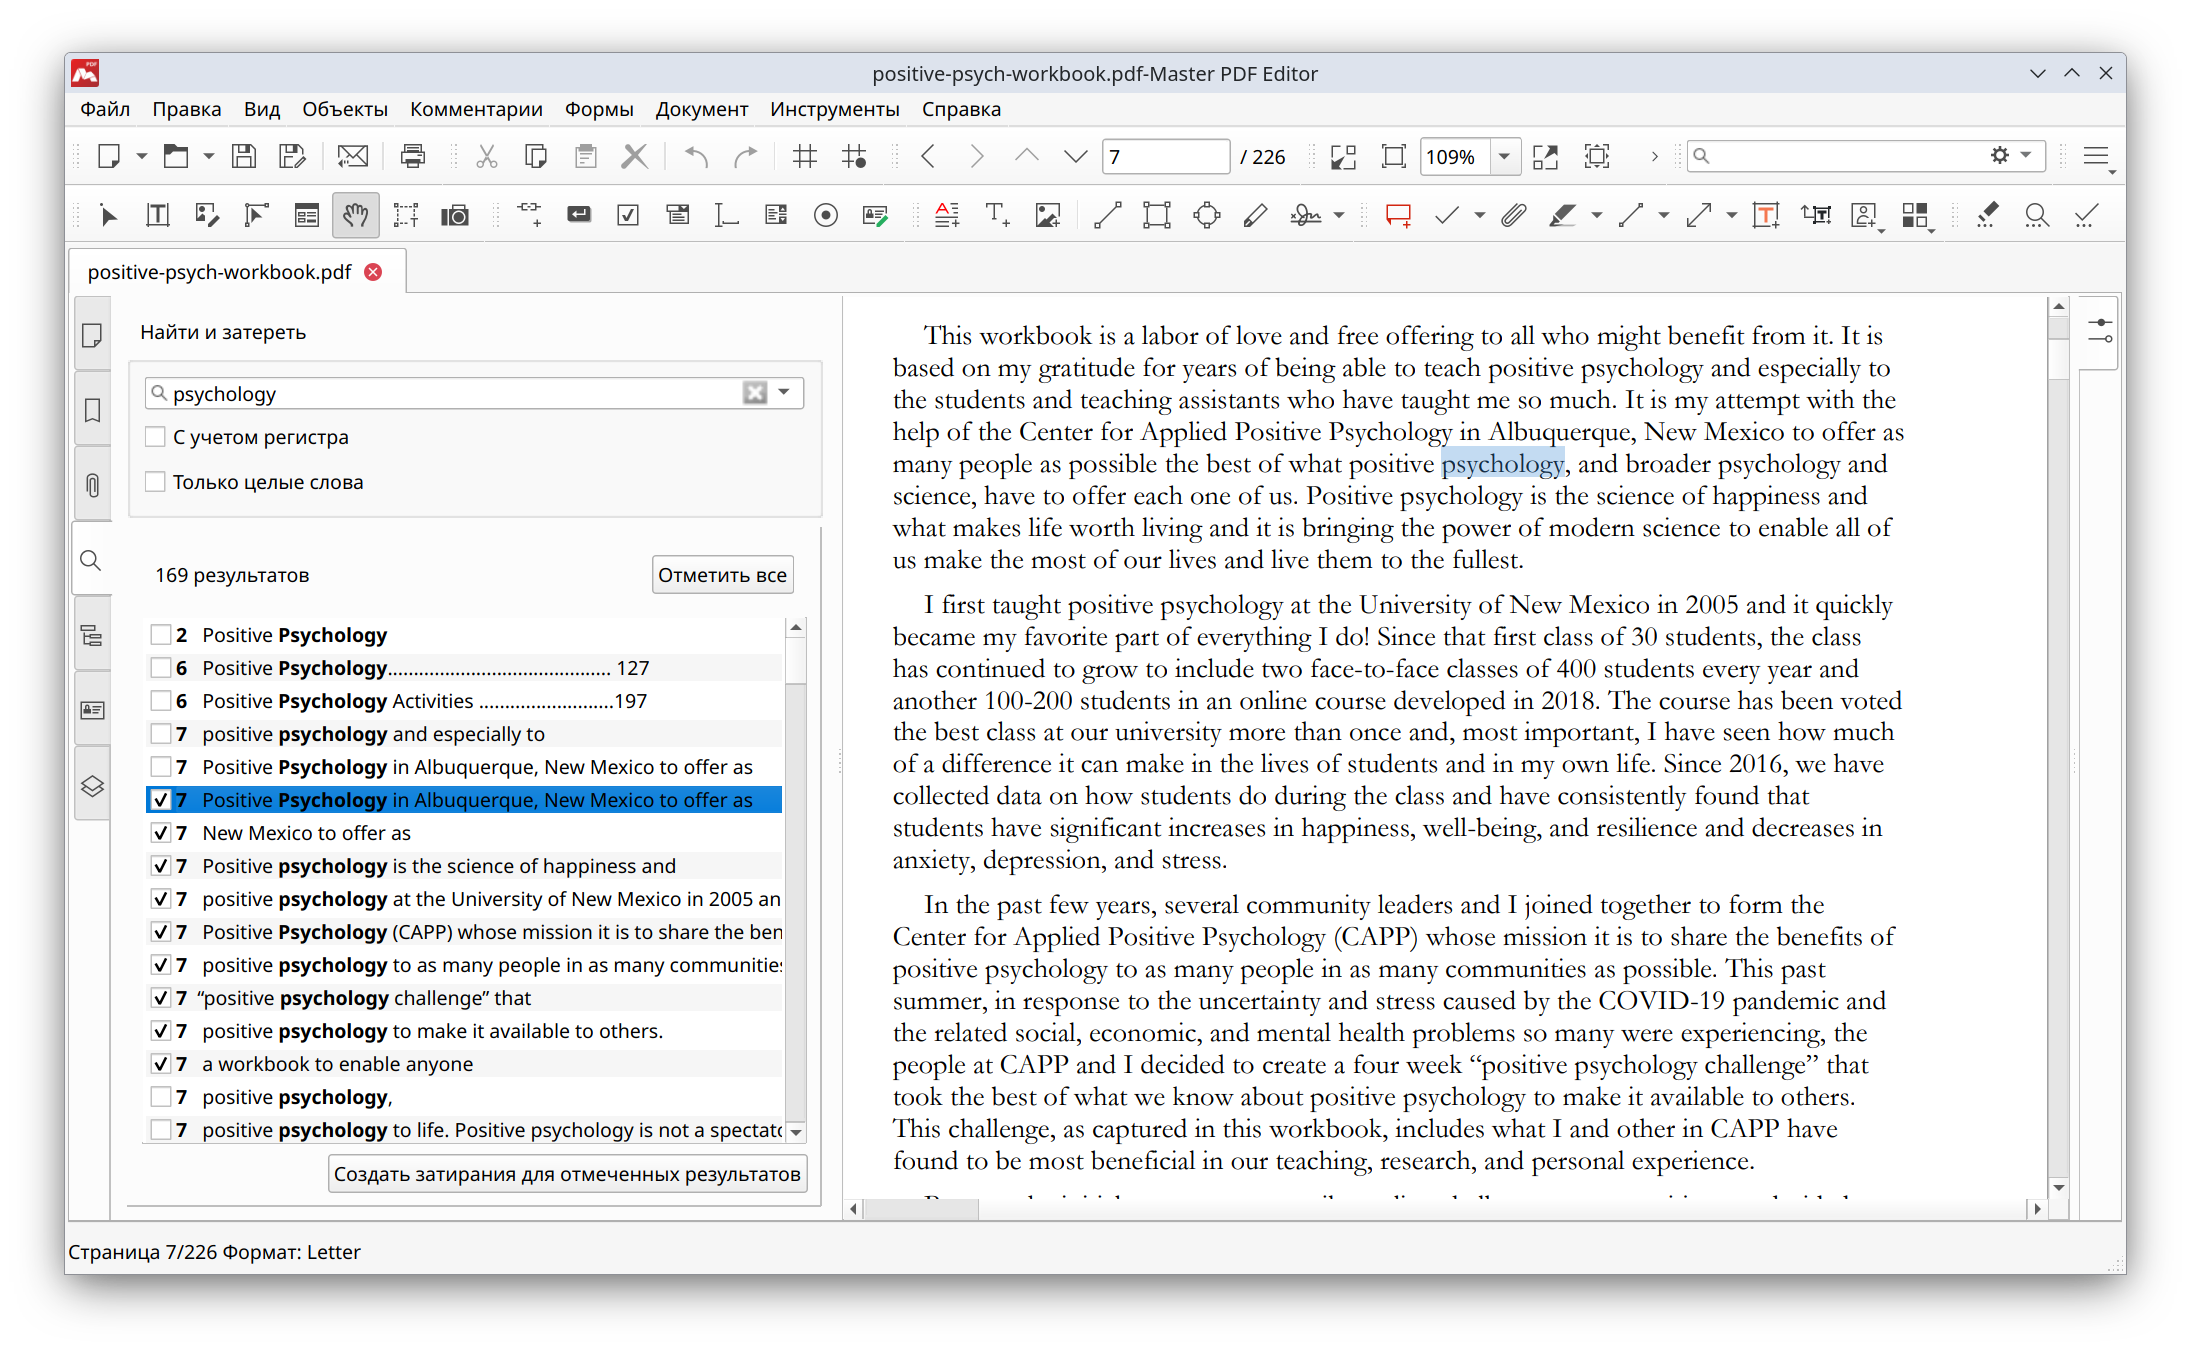The width and height of the screenshot is (2191, 1351).
Task: Open the toolbar search settings dropdown
Action: point(2011,155)
